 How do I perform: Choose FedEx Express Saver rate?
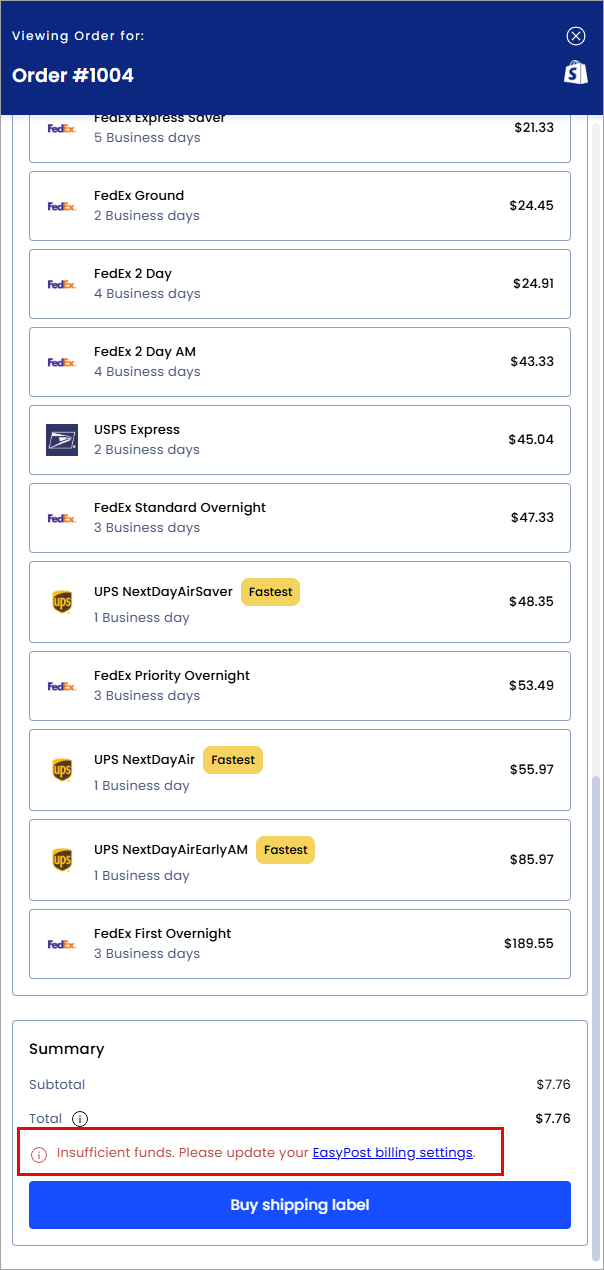point(300,138)
